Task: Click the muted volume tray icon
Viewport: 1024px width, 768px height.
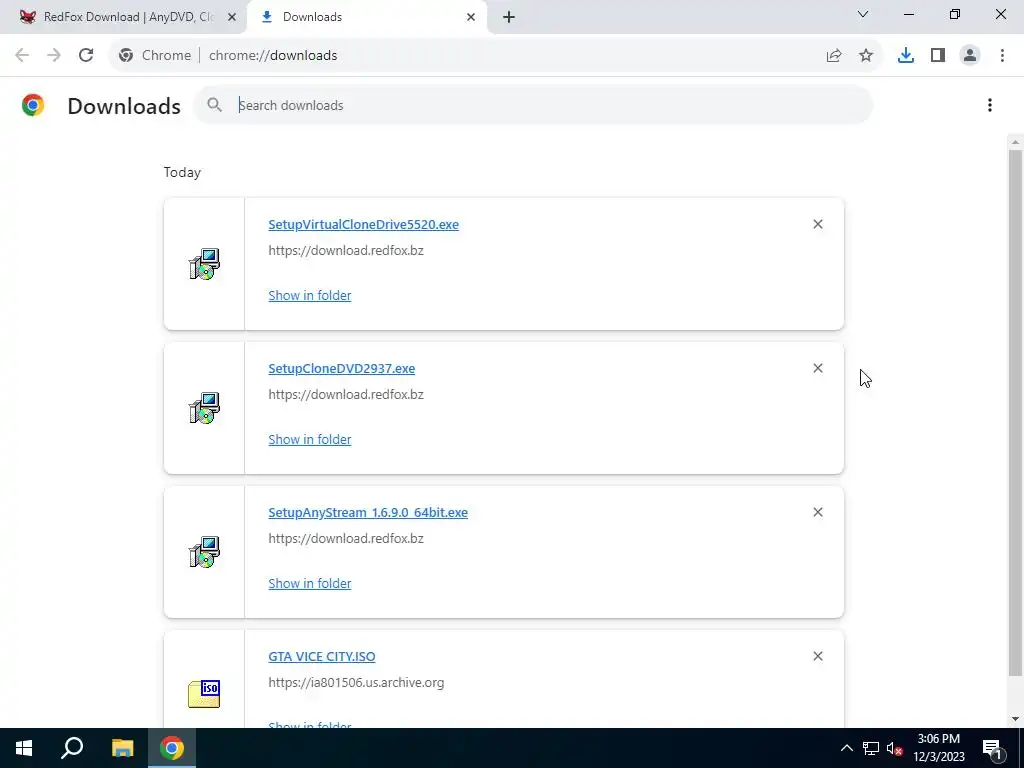Action: pyautogui.click(x=895, y=748)
